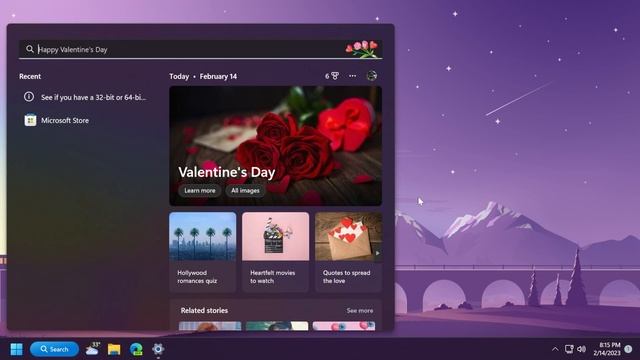The width and height of the screenshot is (640, 360).
Task: Open File Explorer from the taskbar
Action: (114, 349)
